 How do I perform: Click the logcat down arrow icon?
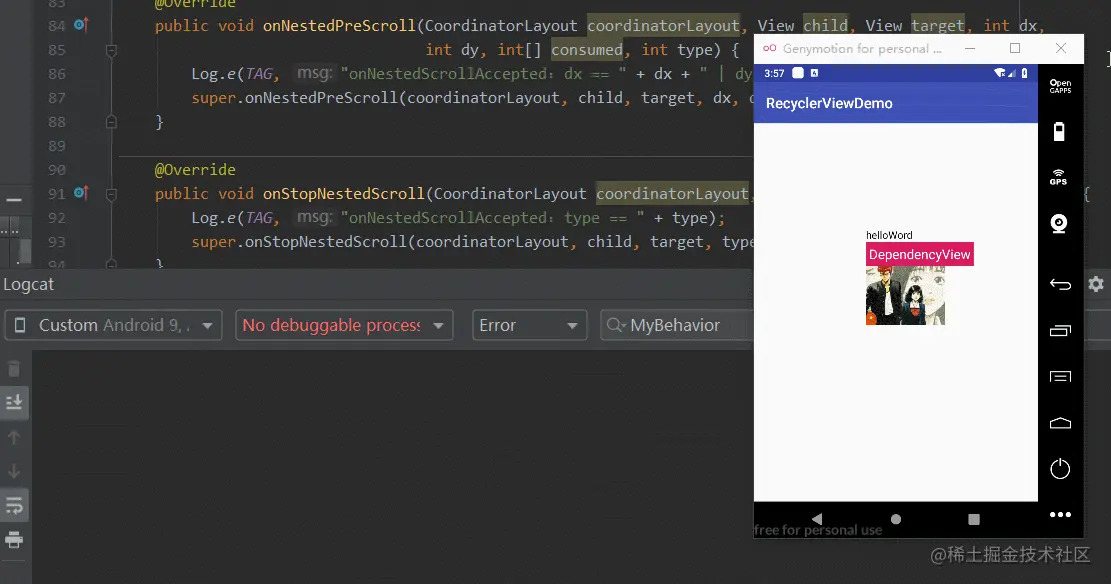[14, 471]
